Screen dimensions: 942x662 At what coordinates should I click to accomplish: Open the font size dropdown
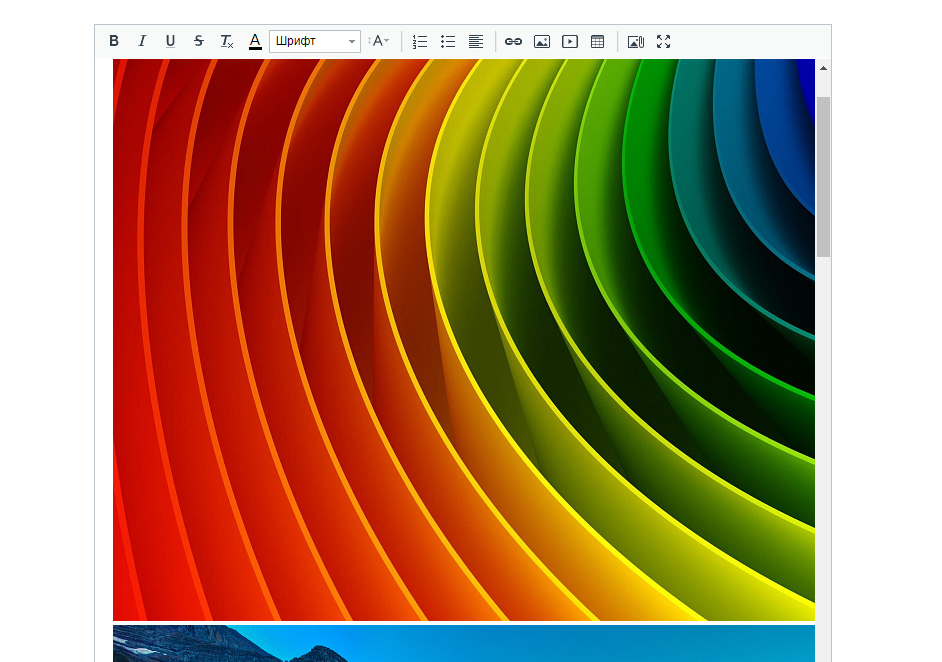click(380, 41)
